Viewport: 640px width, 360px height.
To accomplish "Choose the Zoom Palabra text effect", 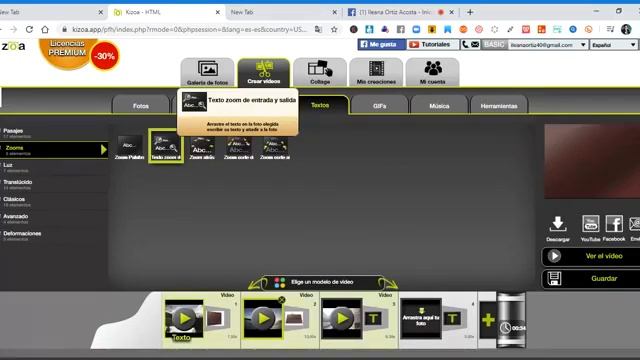I will 129,147.
